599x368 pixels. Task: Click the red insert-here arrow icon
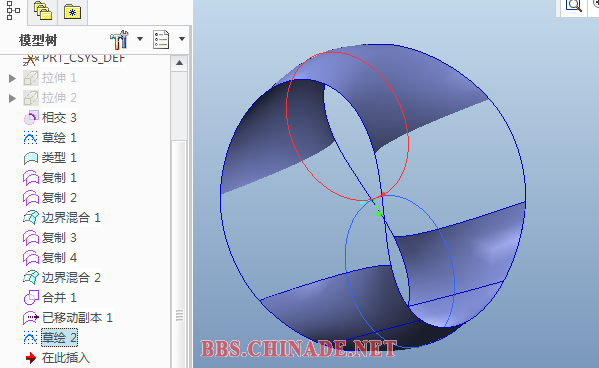[x=31, y=358]
